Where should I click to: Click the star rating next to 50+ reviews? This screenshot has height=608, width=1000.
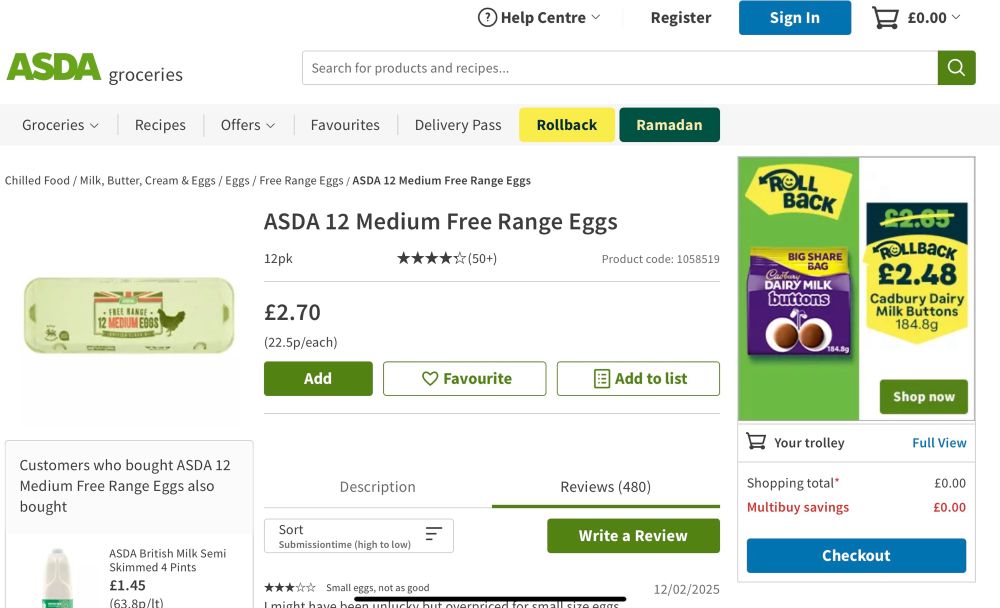(x=430, y=258)
